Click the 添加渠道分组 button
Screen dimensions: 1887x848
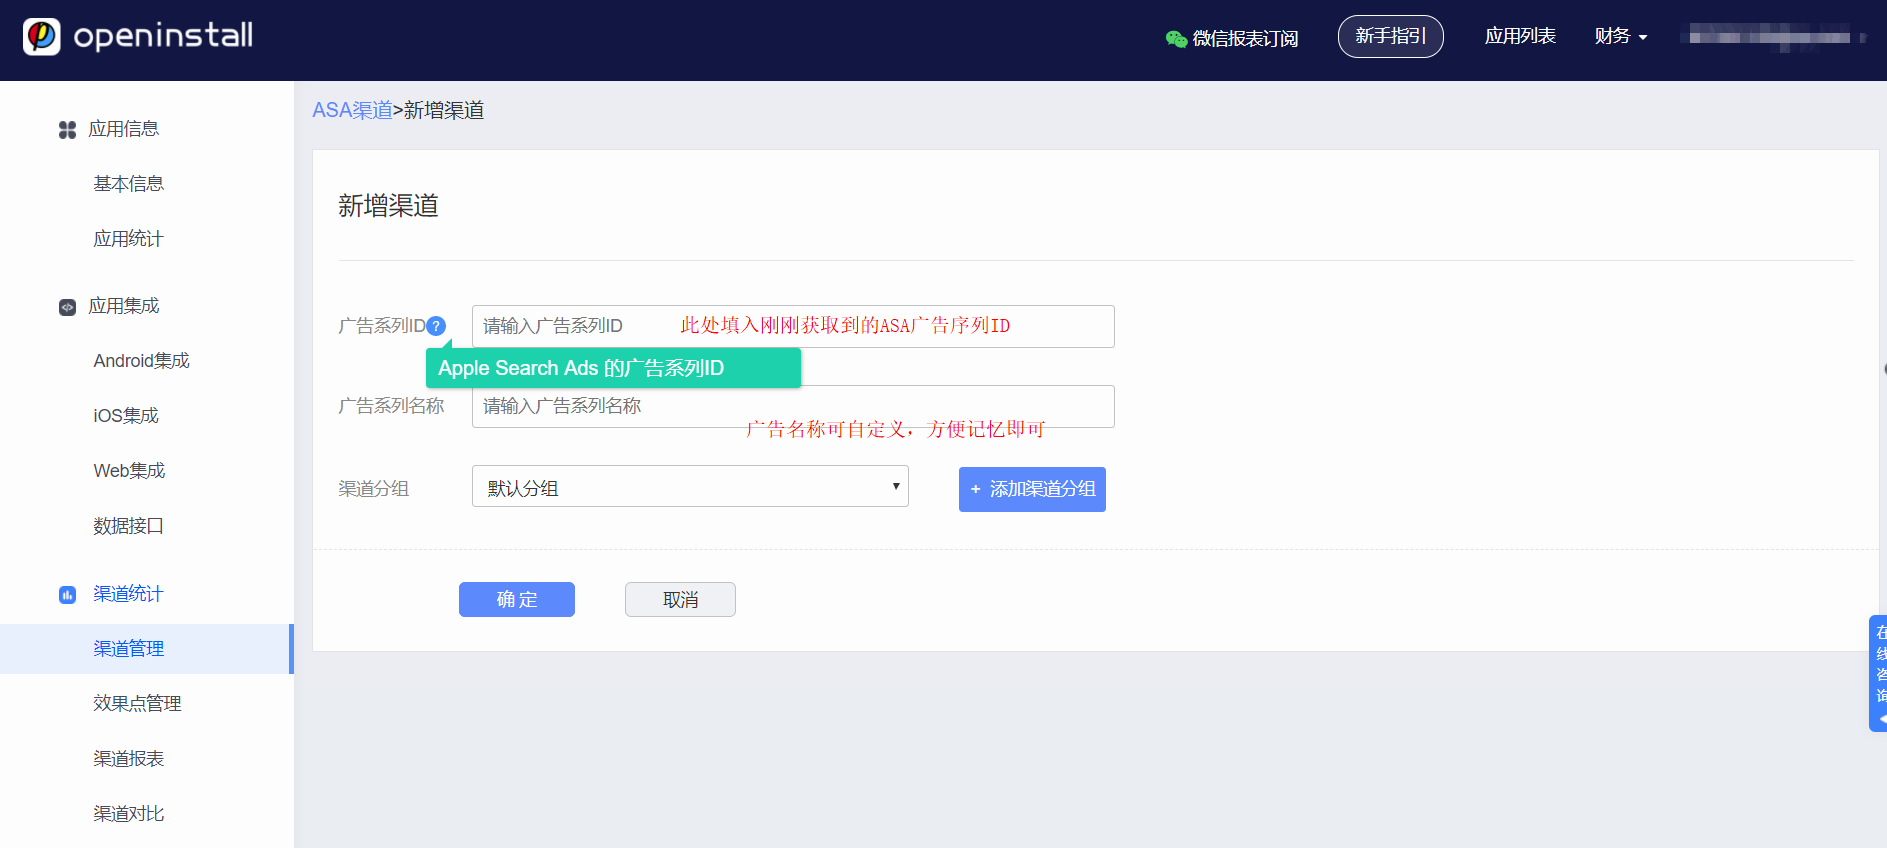pos(1032,489)
